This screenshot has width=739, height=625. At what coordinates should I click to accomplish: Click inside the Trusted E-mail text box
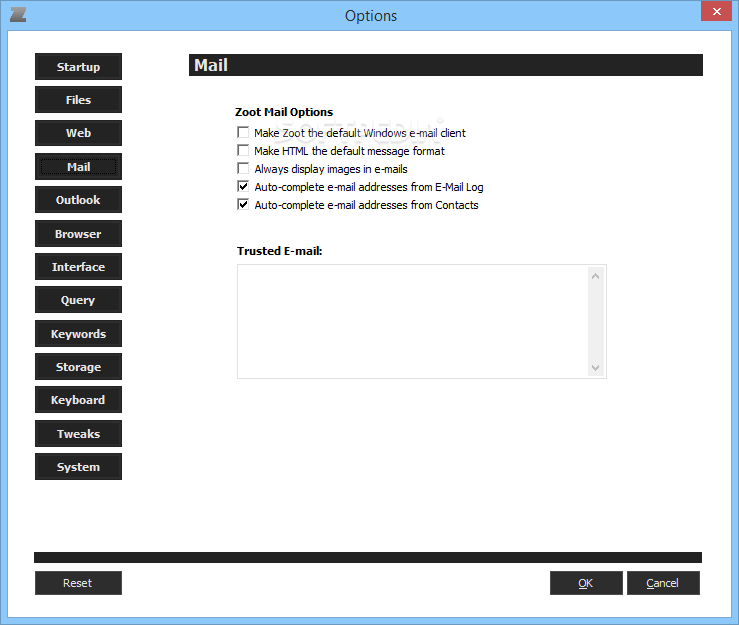(413, 321)
